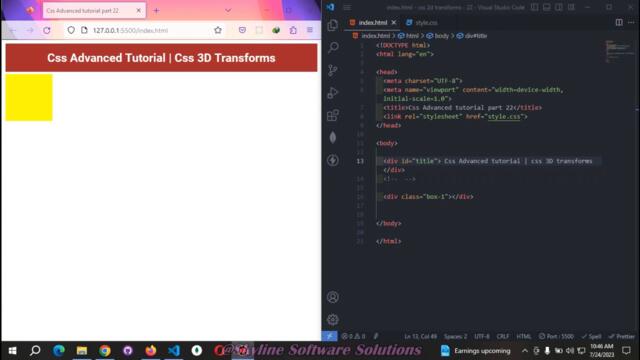Close the index.html editor tab
The width and height of the screenshot is (640, 360).
point(394,23)
